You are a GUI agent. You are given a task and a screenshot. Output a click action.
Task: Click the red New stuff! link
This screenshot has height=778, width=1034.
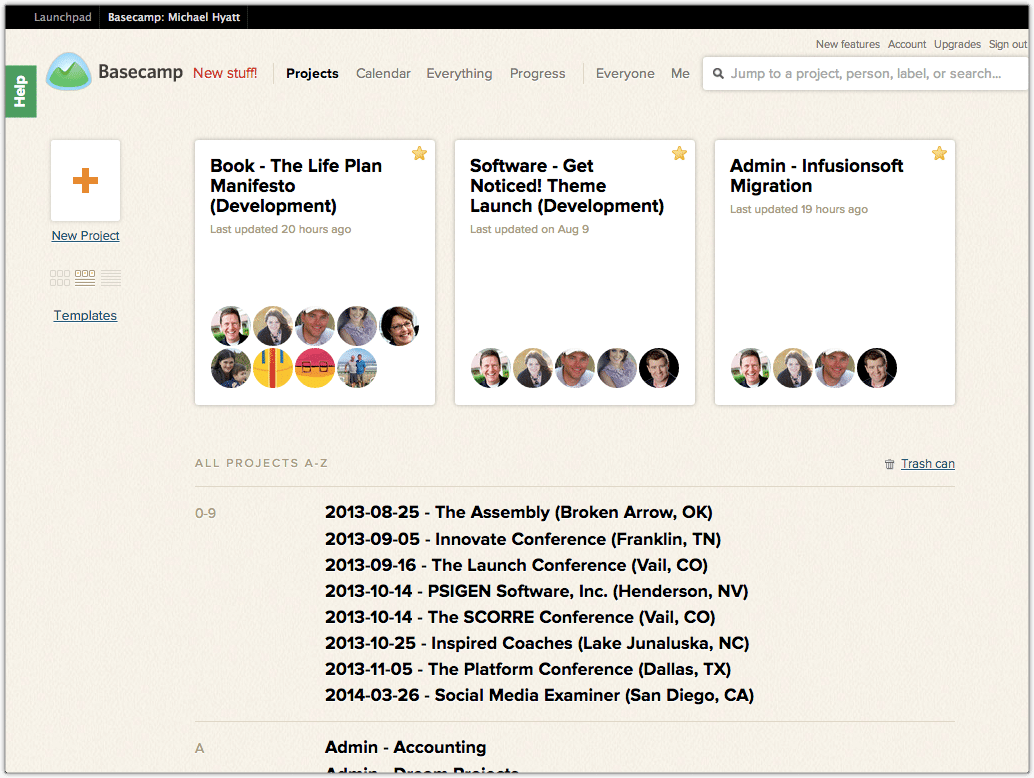tap(225, 73)
